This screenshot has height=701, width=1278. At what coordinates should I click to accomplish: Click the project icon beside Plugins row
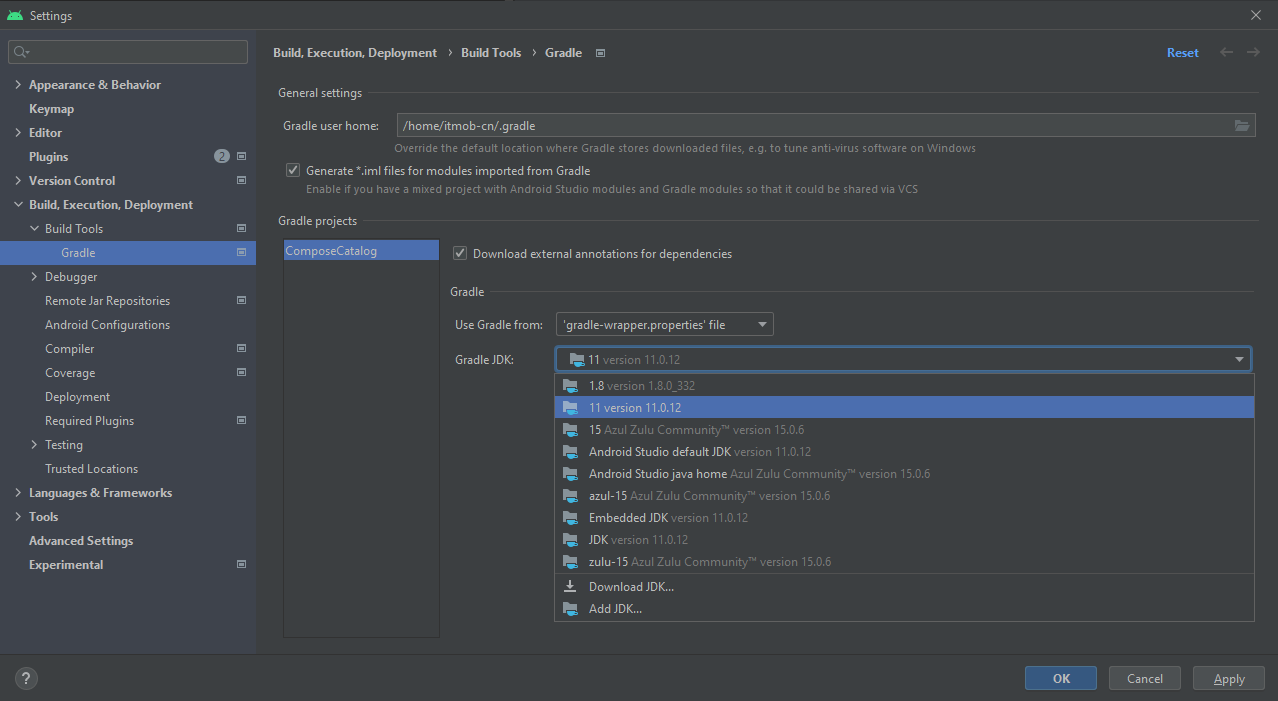coord(241,157)
